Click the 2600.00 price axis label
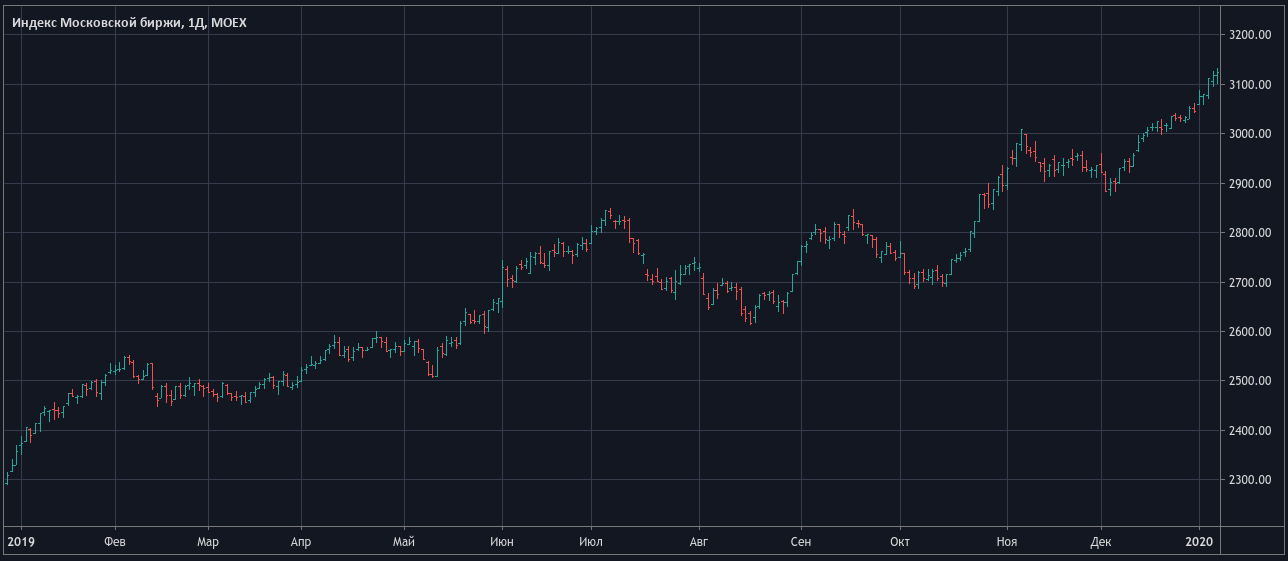Viewport: 1288px width, 561px height. [1249, 332]
